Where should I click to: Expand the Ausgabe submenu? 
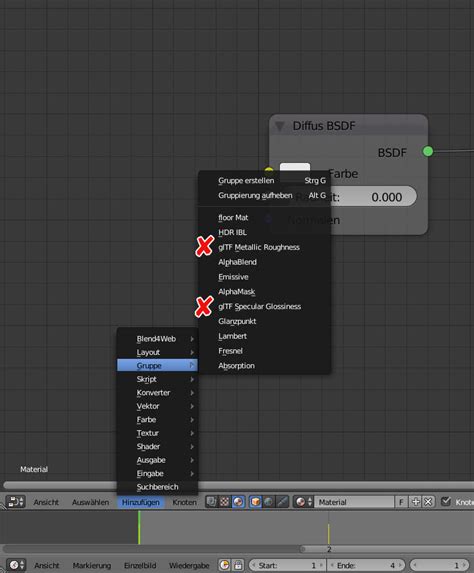157,460
